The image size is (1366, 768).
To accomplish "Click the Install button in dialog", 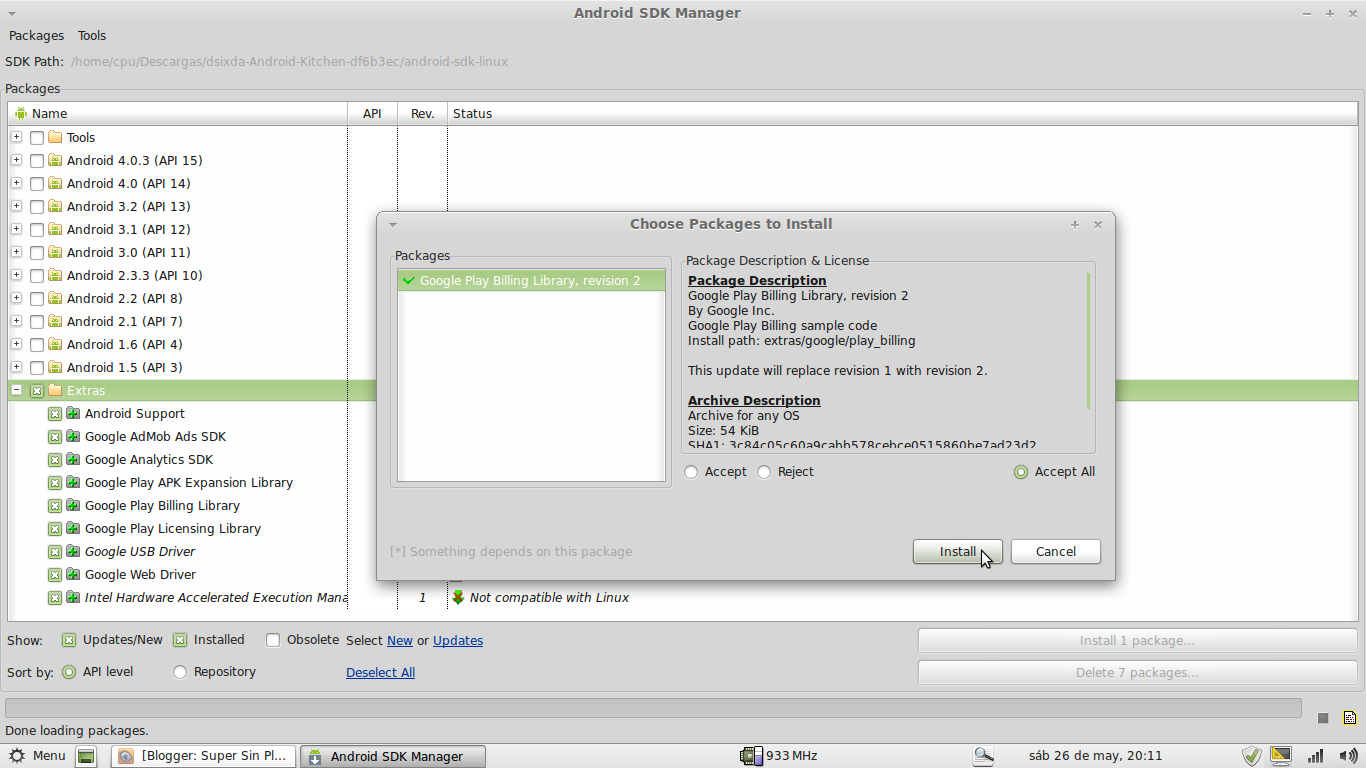I will pos(957,552).
